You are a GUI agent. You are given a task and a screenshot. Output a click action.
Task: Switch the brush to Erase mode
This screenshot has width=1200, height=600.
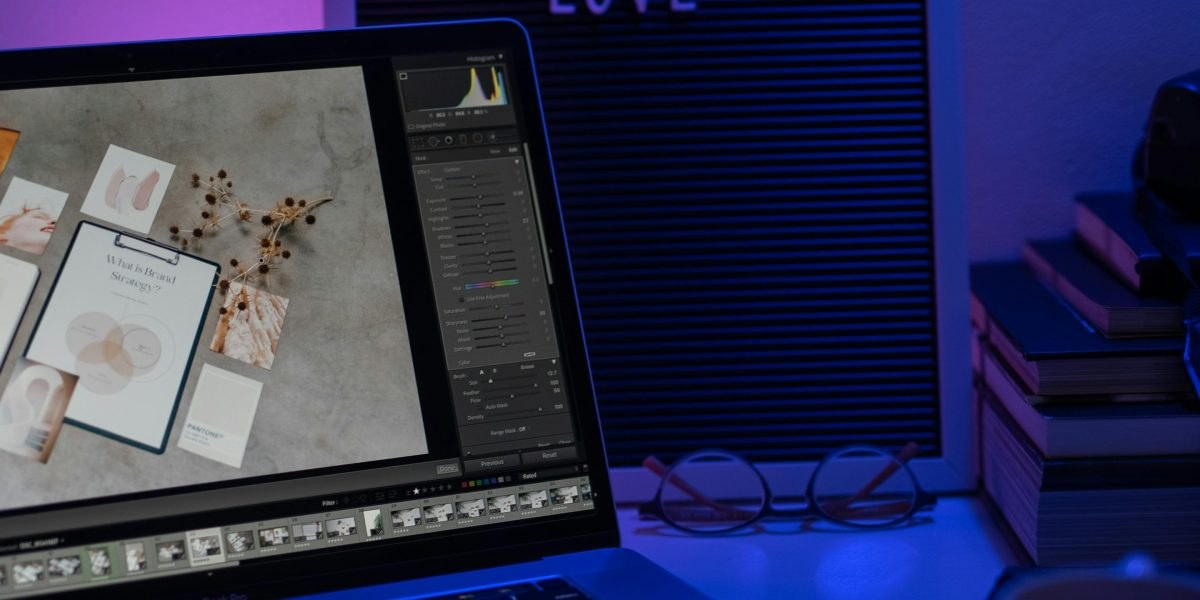[x=527, y=367]
